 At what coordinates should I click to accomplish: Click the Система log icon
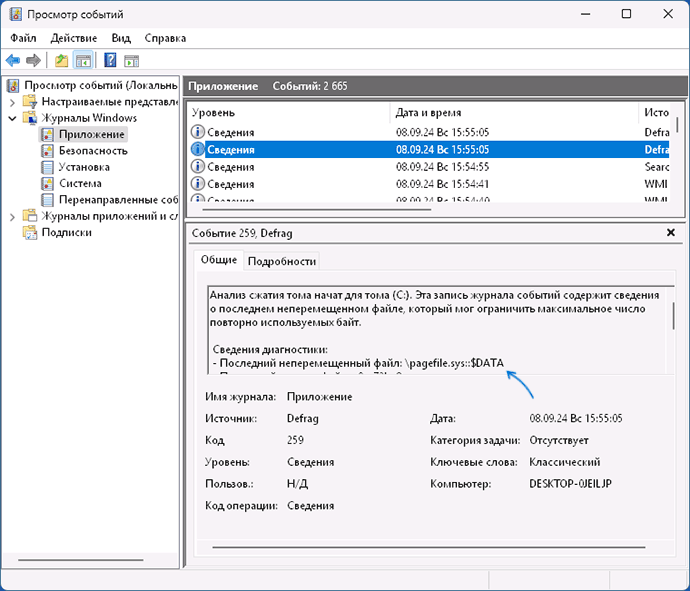point(47,184)
